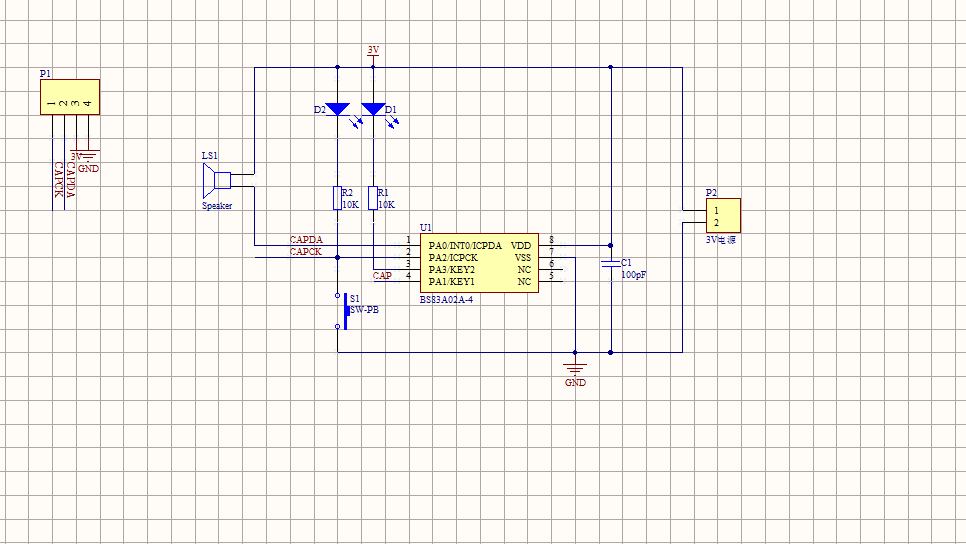Viewport: 966px width, 544px height.
Task: Click the BS83A02A-4 part name text
Action: coord(447,299)
